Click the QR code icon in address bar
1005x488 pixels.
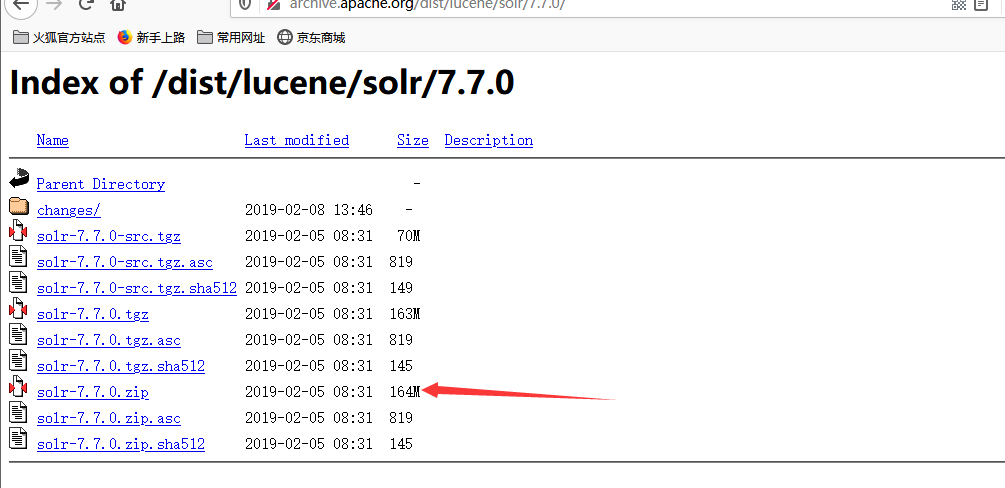pyautogui.click(x=959, y=4)
